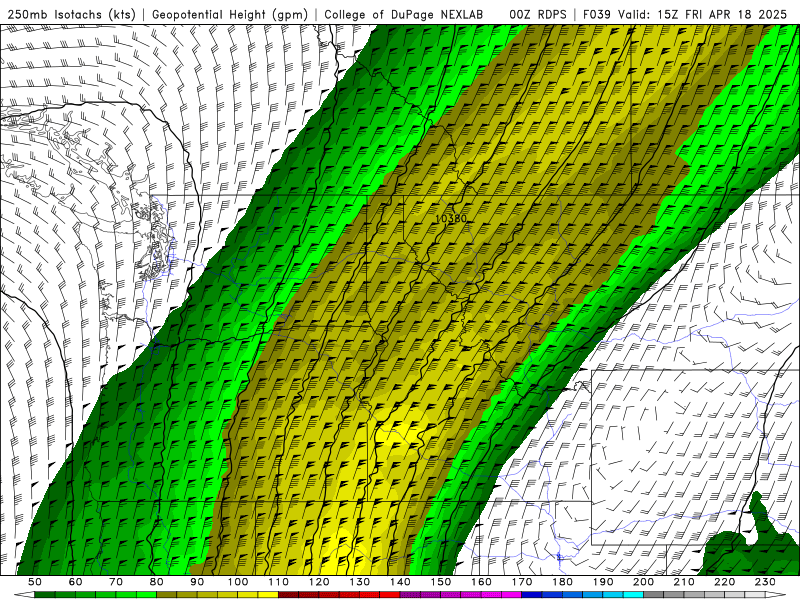Click the '00Z RDPS' model run label
800x600 pixels.
tap(538, 14)
